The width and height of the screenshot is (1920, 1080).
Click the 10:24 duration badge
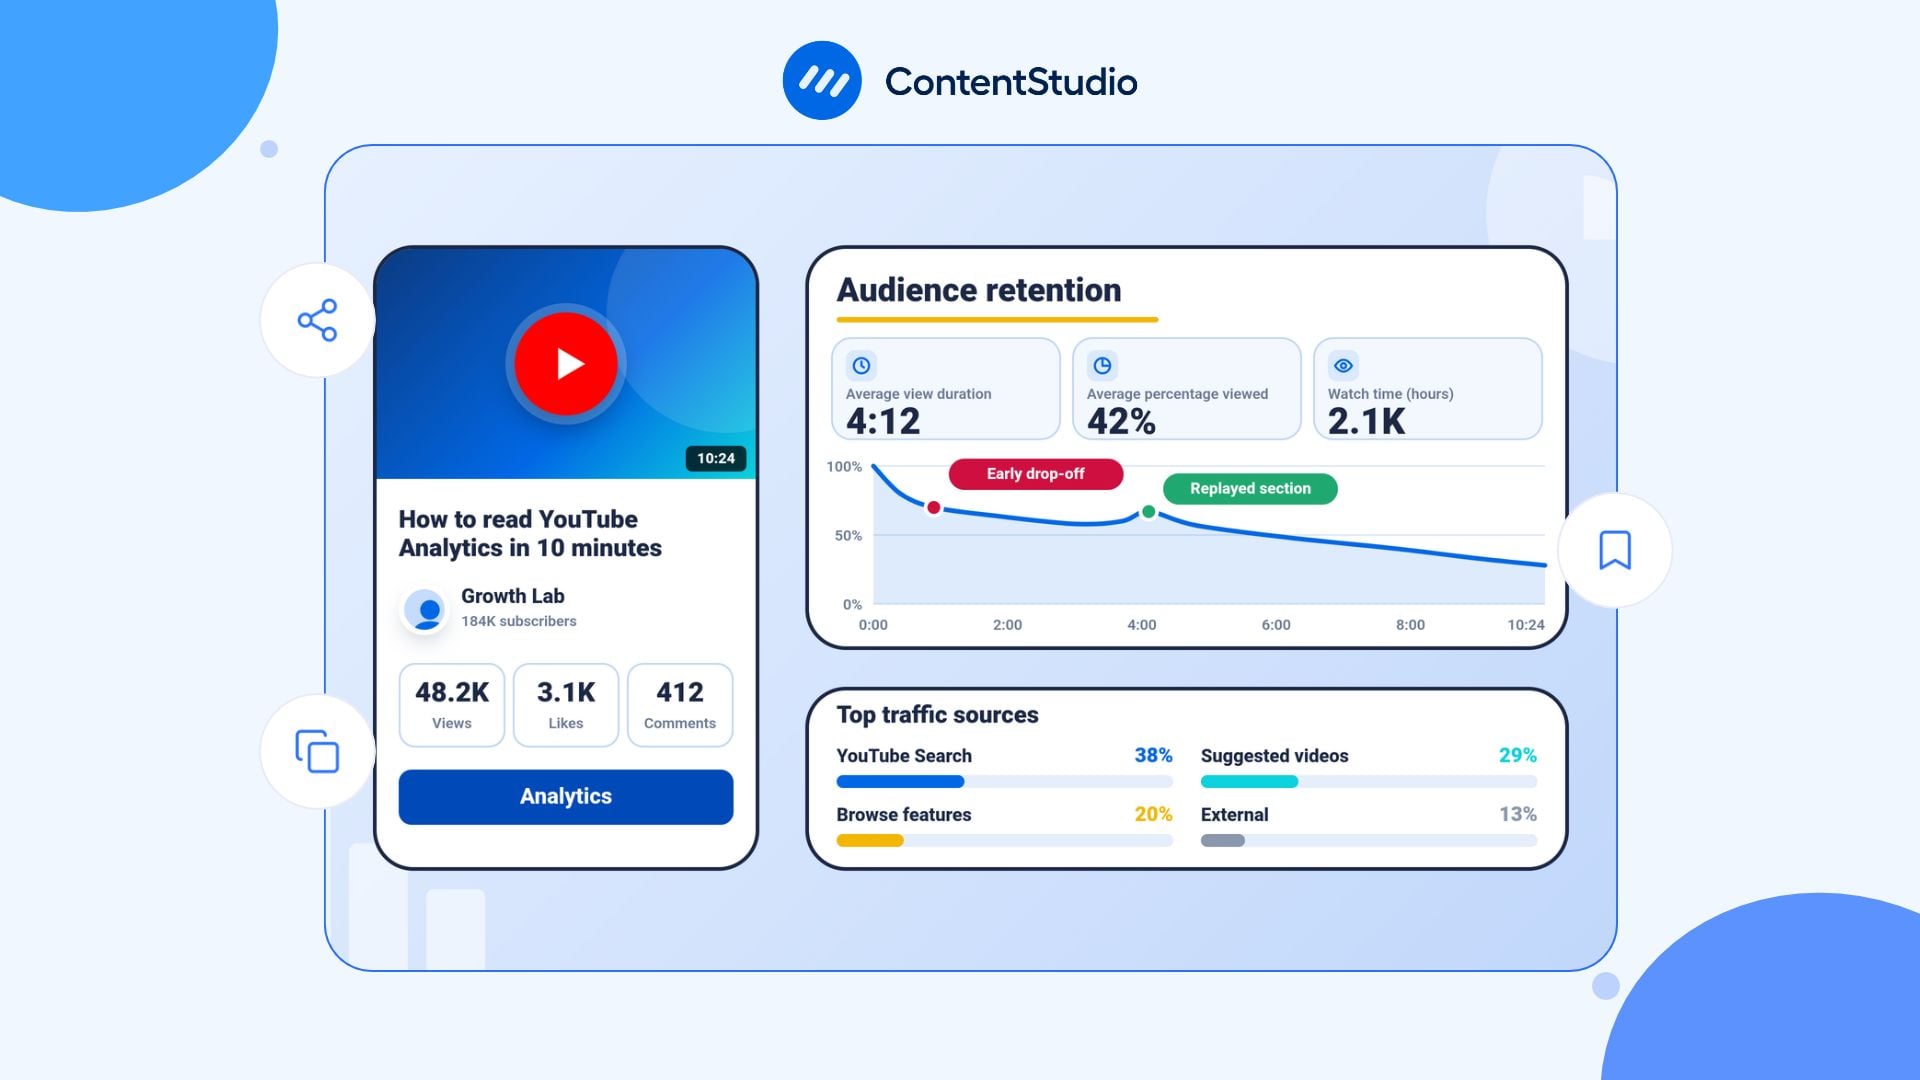pyautogui.click(x=716, y=458)
